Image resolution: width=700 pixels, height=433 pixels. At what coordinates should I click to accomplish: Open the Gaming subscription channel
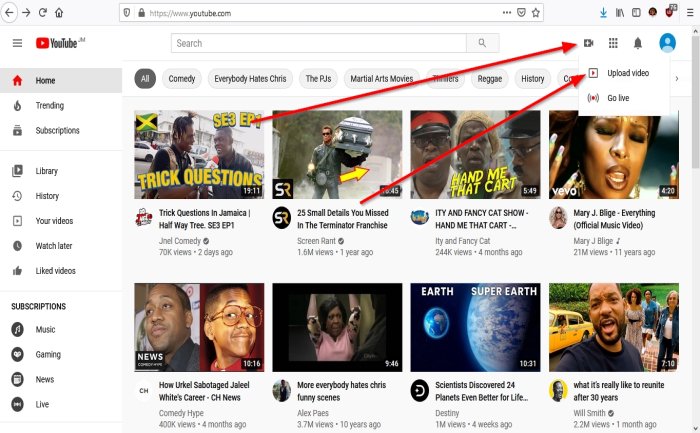(61, 354)
